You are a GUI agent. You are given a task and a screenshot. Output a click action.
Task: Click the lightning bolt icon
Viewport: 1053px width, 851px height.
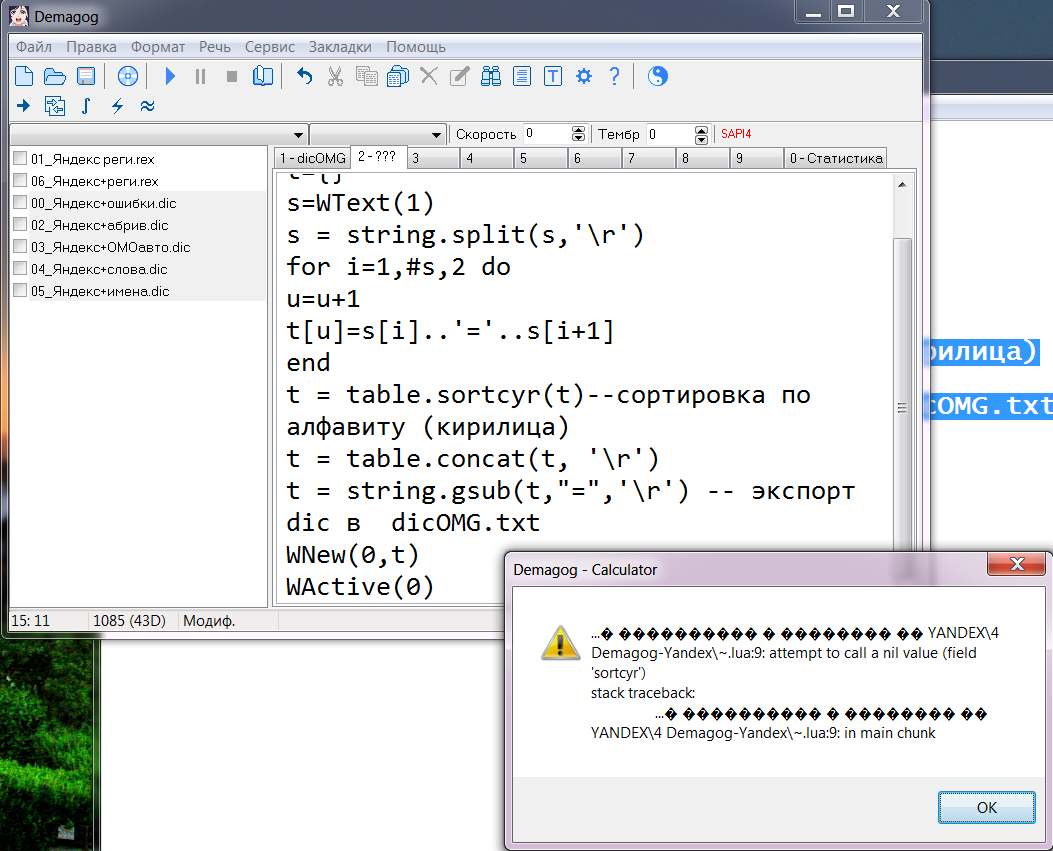(117, 105)
